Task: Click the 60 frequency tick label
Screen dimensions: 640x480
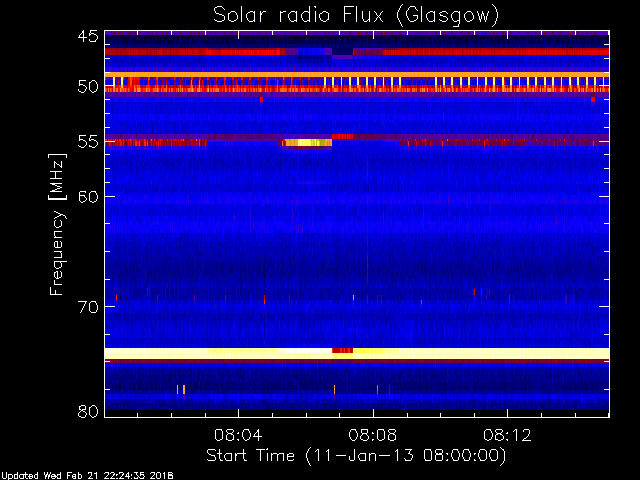Action: tap(88, 196)
